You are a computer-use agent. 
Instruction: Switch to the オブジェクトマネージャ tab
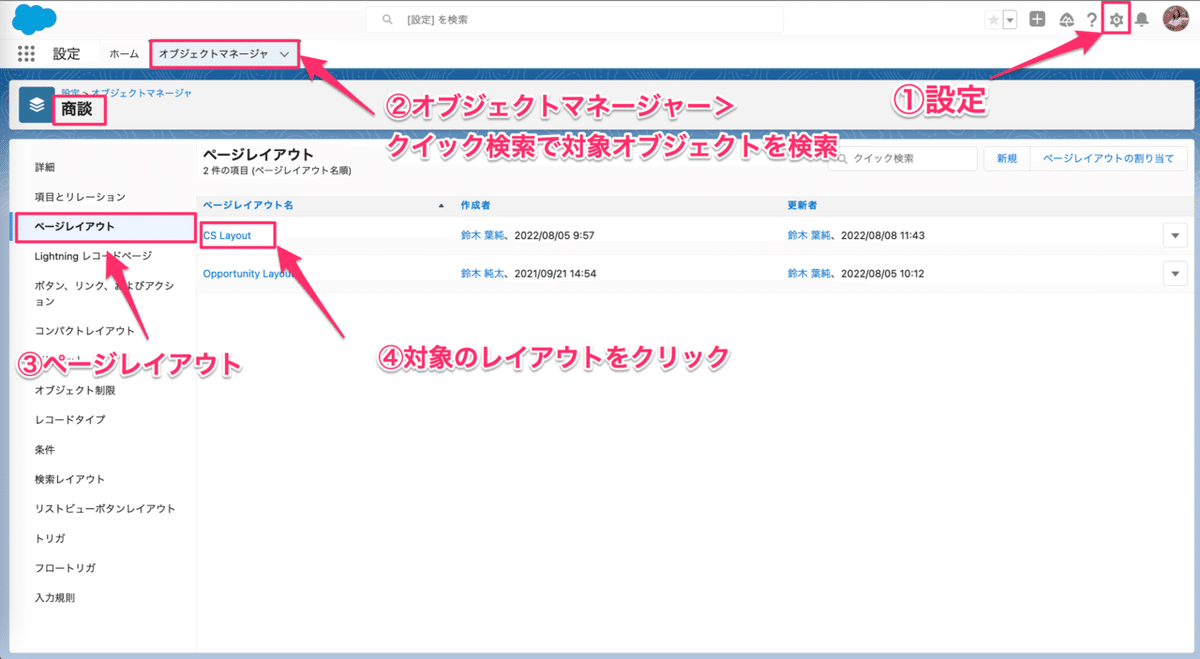[x=213, y=54]
